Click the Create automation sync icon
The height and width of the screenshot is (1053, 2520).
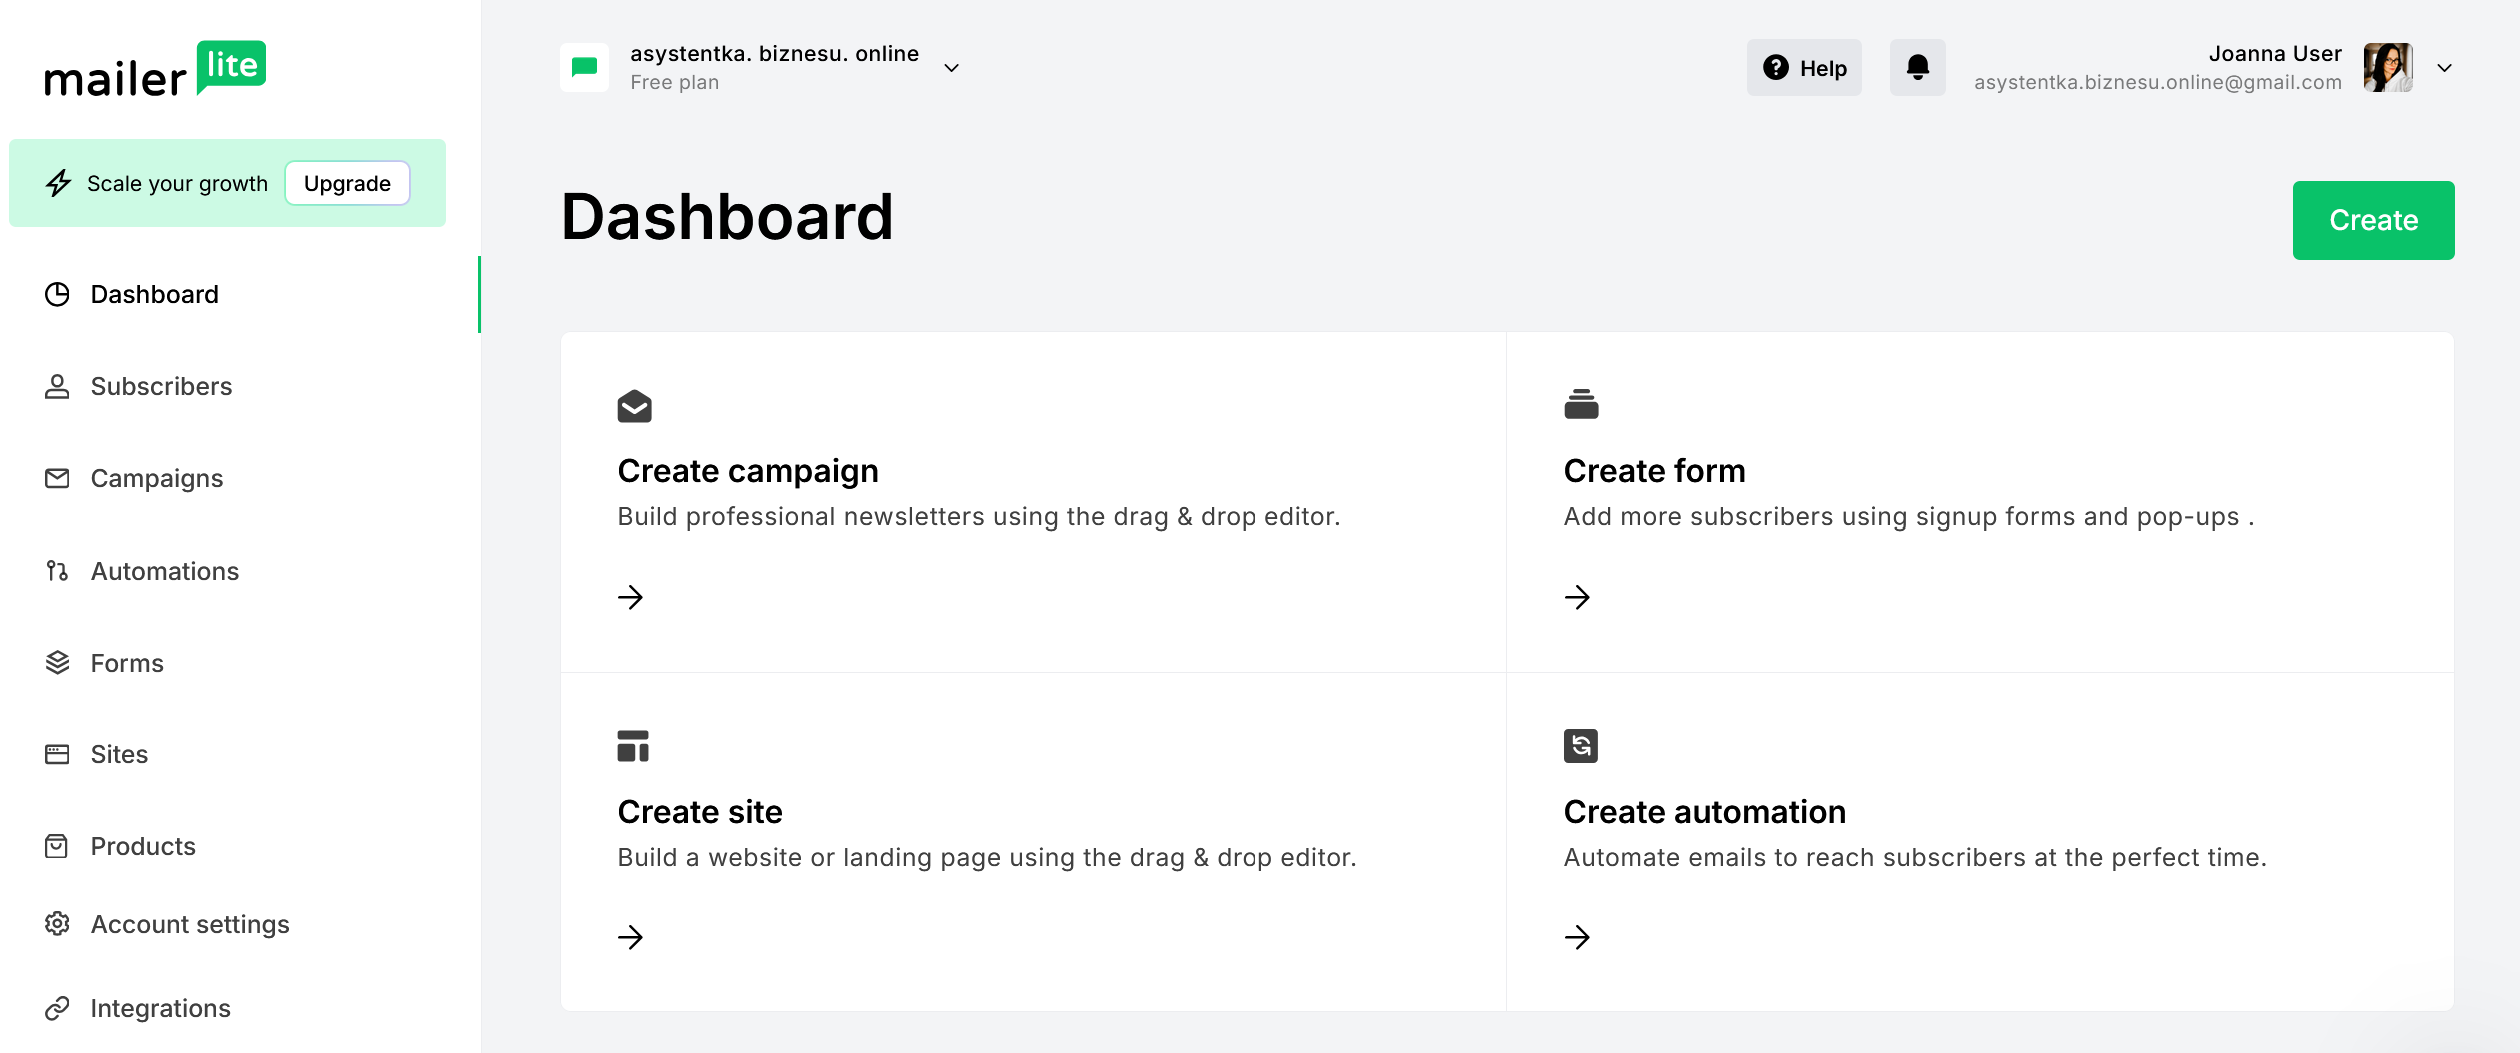click(1580, 746)
